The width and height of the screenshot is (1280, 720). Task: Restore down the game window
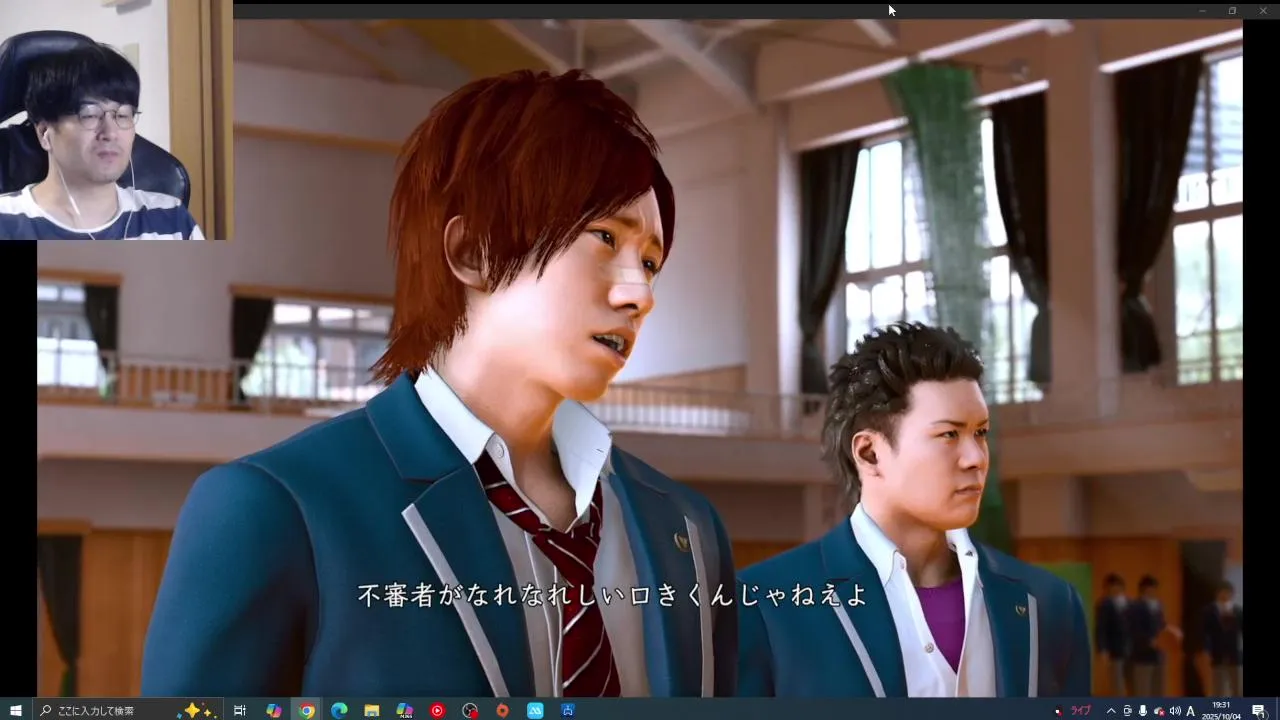tap(1232, 11)
